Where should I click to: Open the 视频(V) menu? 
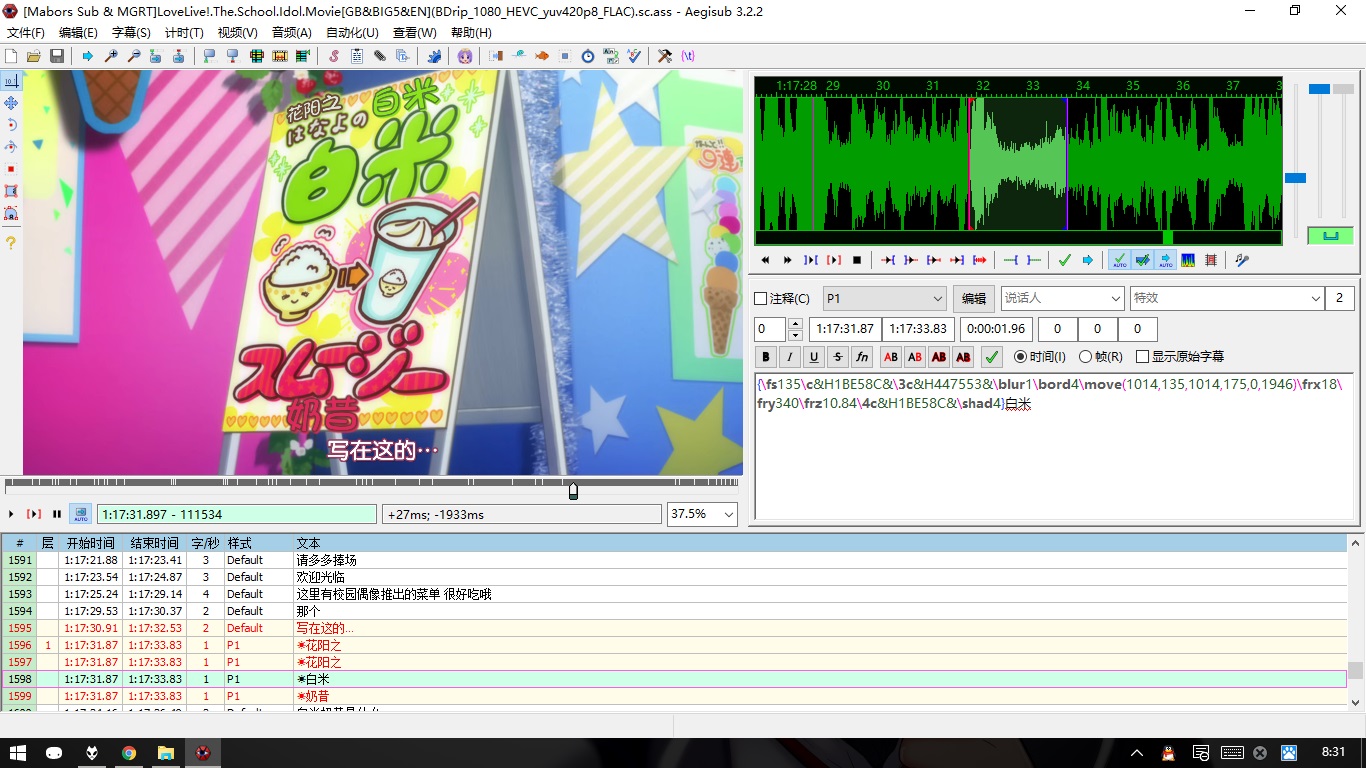(238, 33)
